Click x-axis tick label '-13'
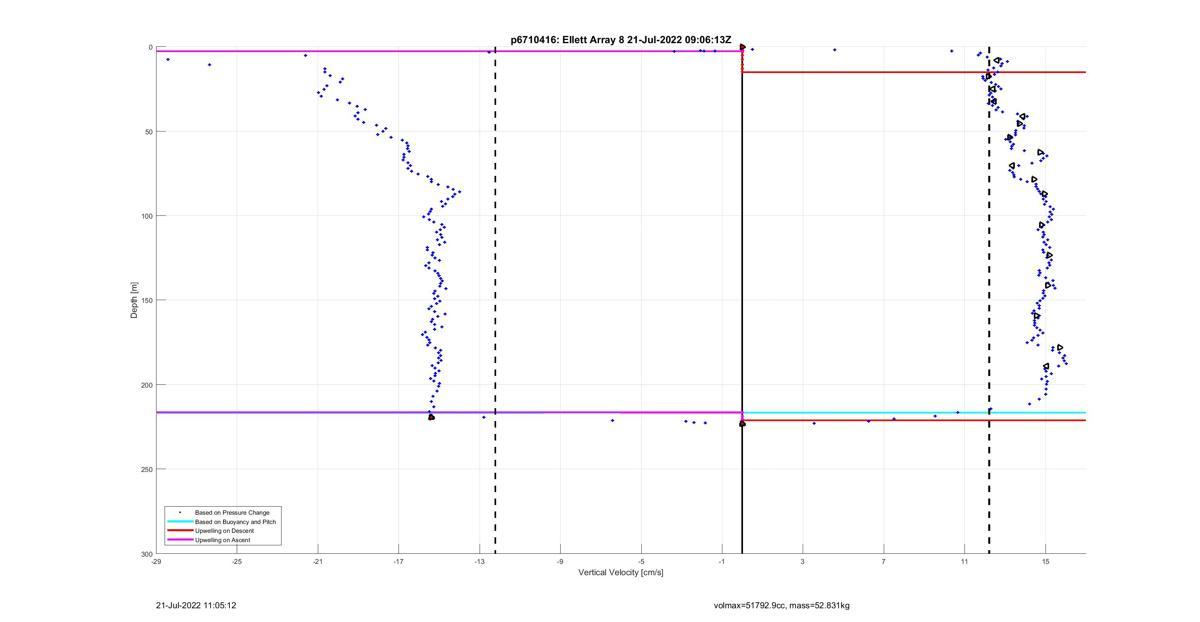This screenshot has width=1200, height=622. [479, 562]
